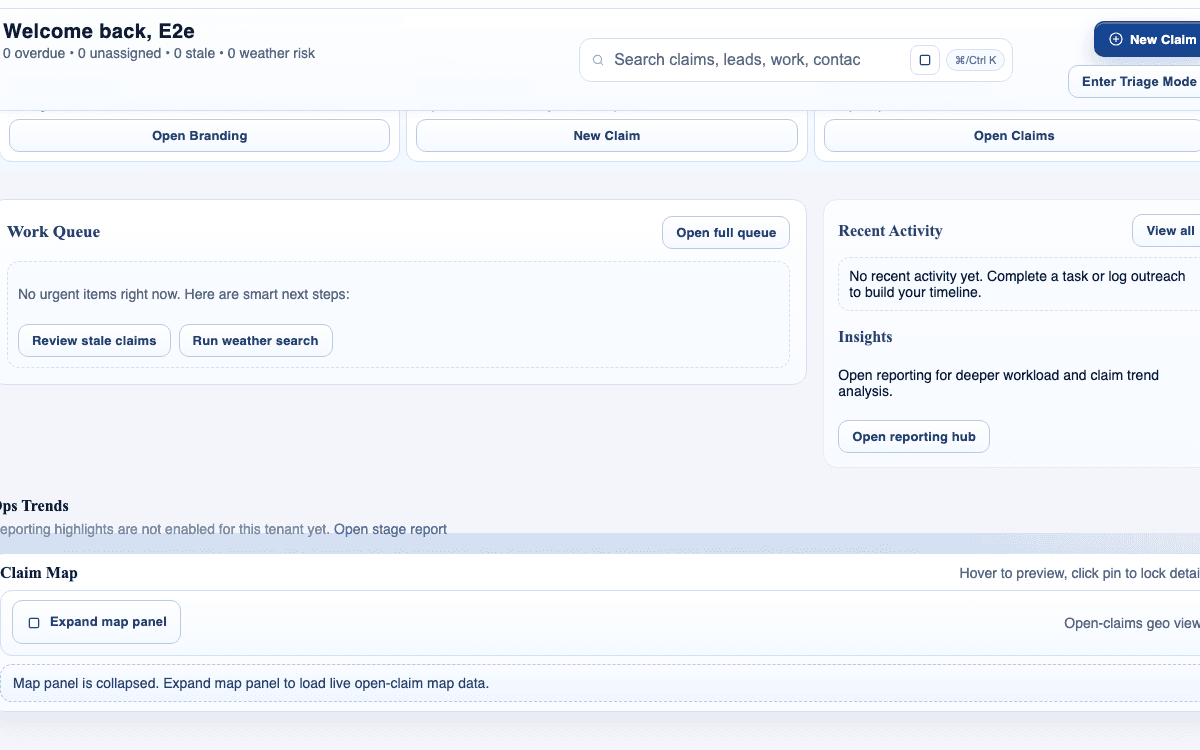Open Branding settings
The height and width of the screenshot is (750, 1200).
tap(198, 135)
